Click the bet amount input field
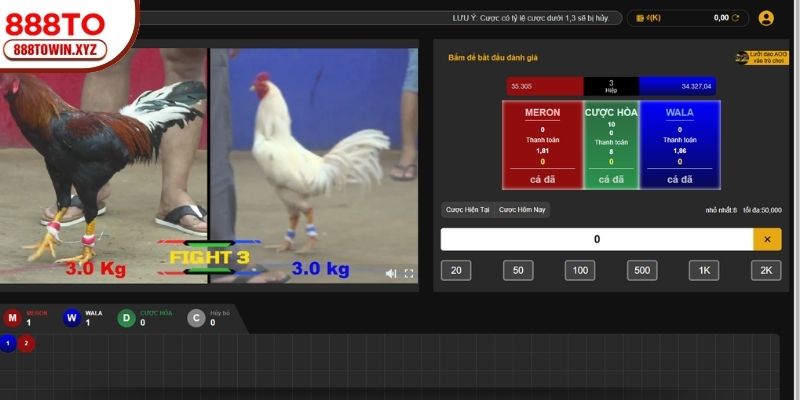Viewport: 800px width, 400px height. pos(597,239)
